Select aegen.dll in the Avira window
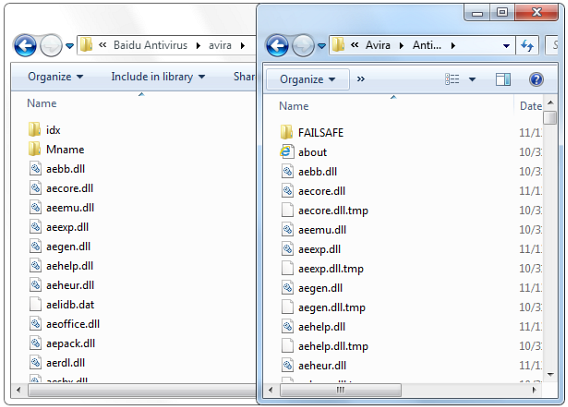The height and width of the screenshot is (407, 568). (312, 288)
